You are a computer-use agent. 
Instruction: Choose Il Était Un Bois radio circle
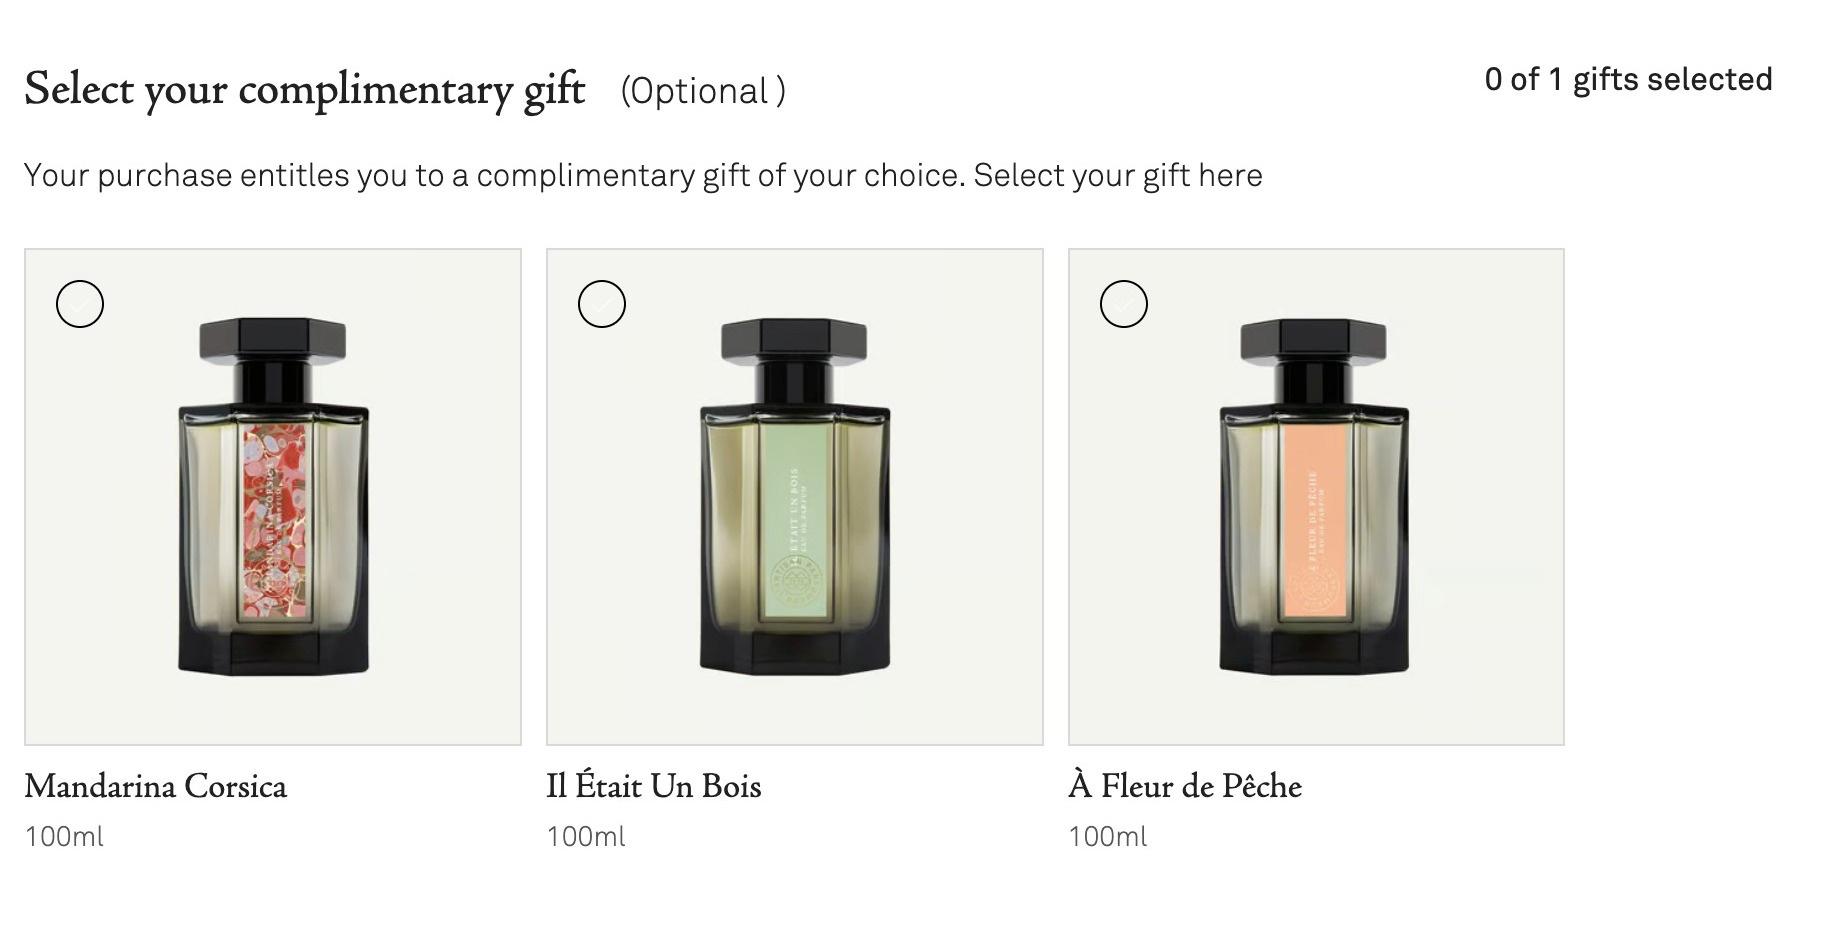602,304
